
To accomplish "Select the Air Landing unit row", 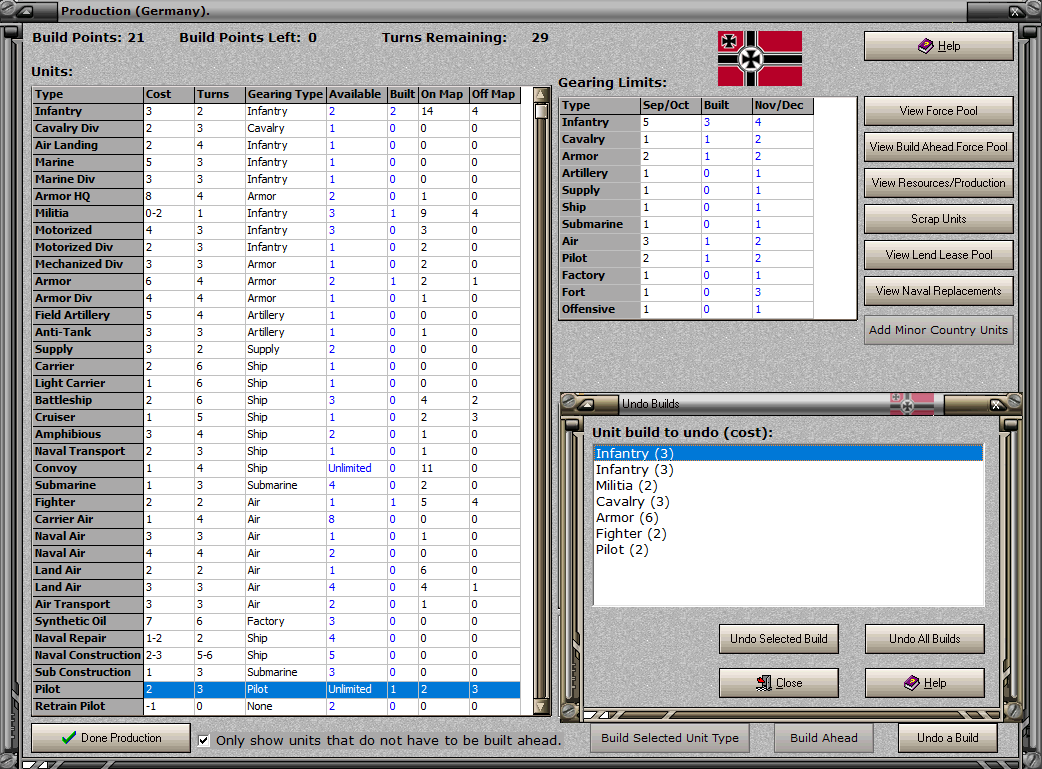I will tap(276, 145).
